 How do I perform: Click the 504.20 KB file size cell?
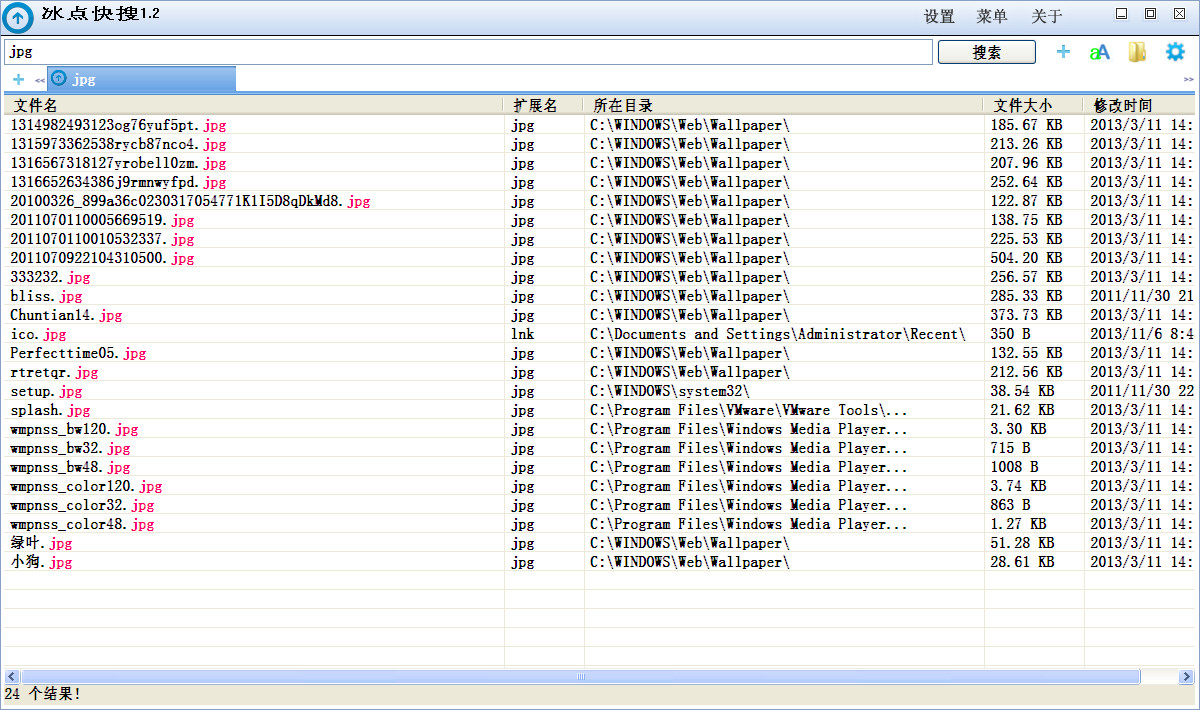[1026, 258]
